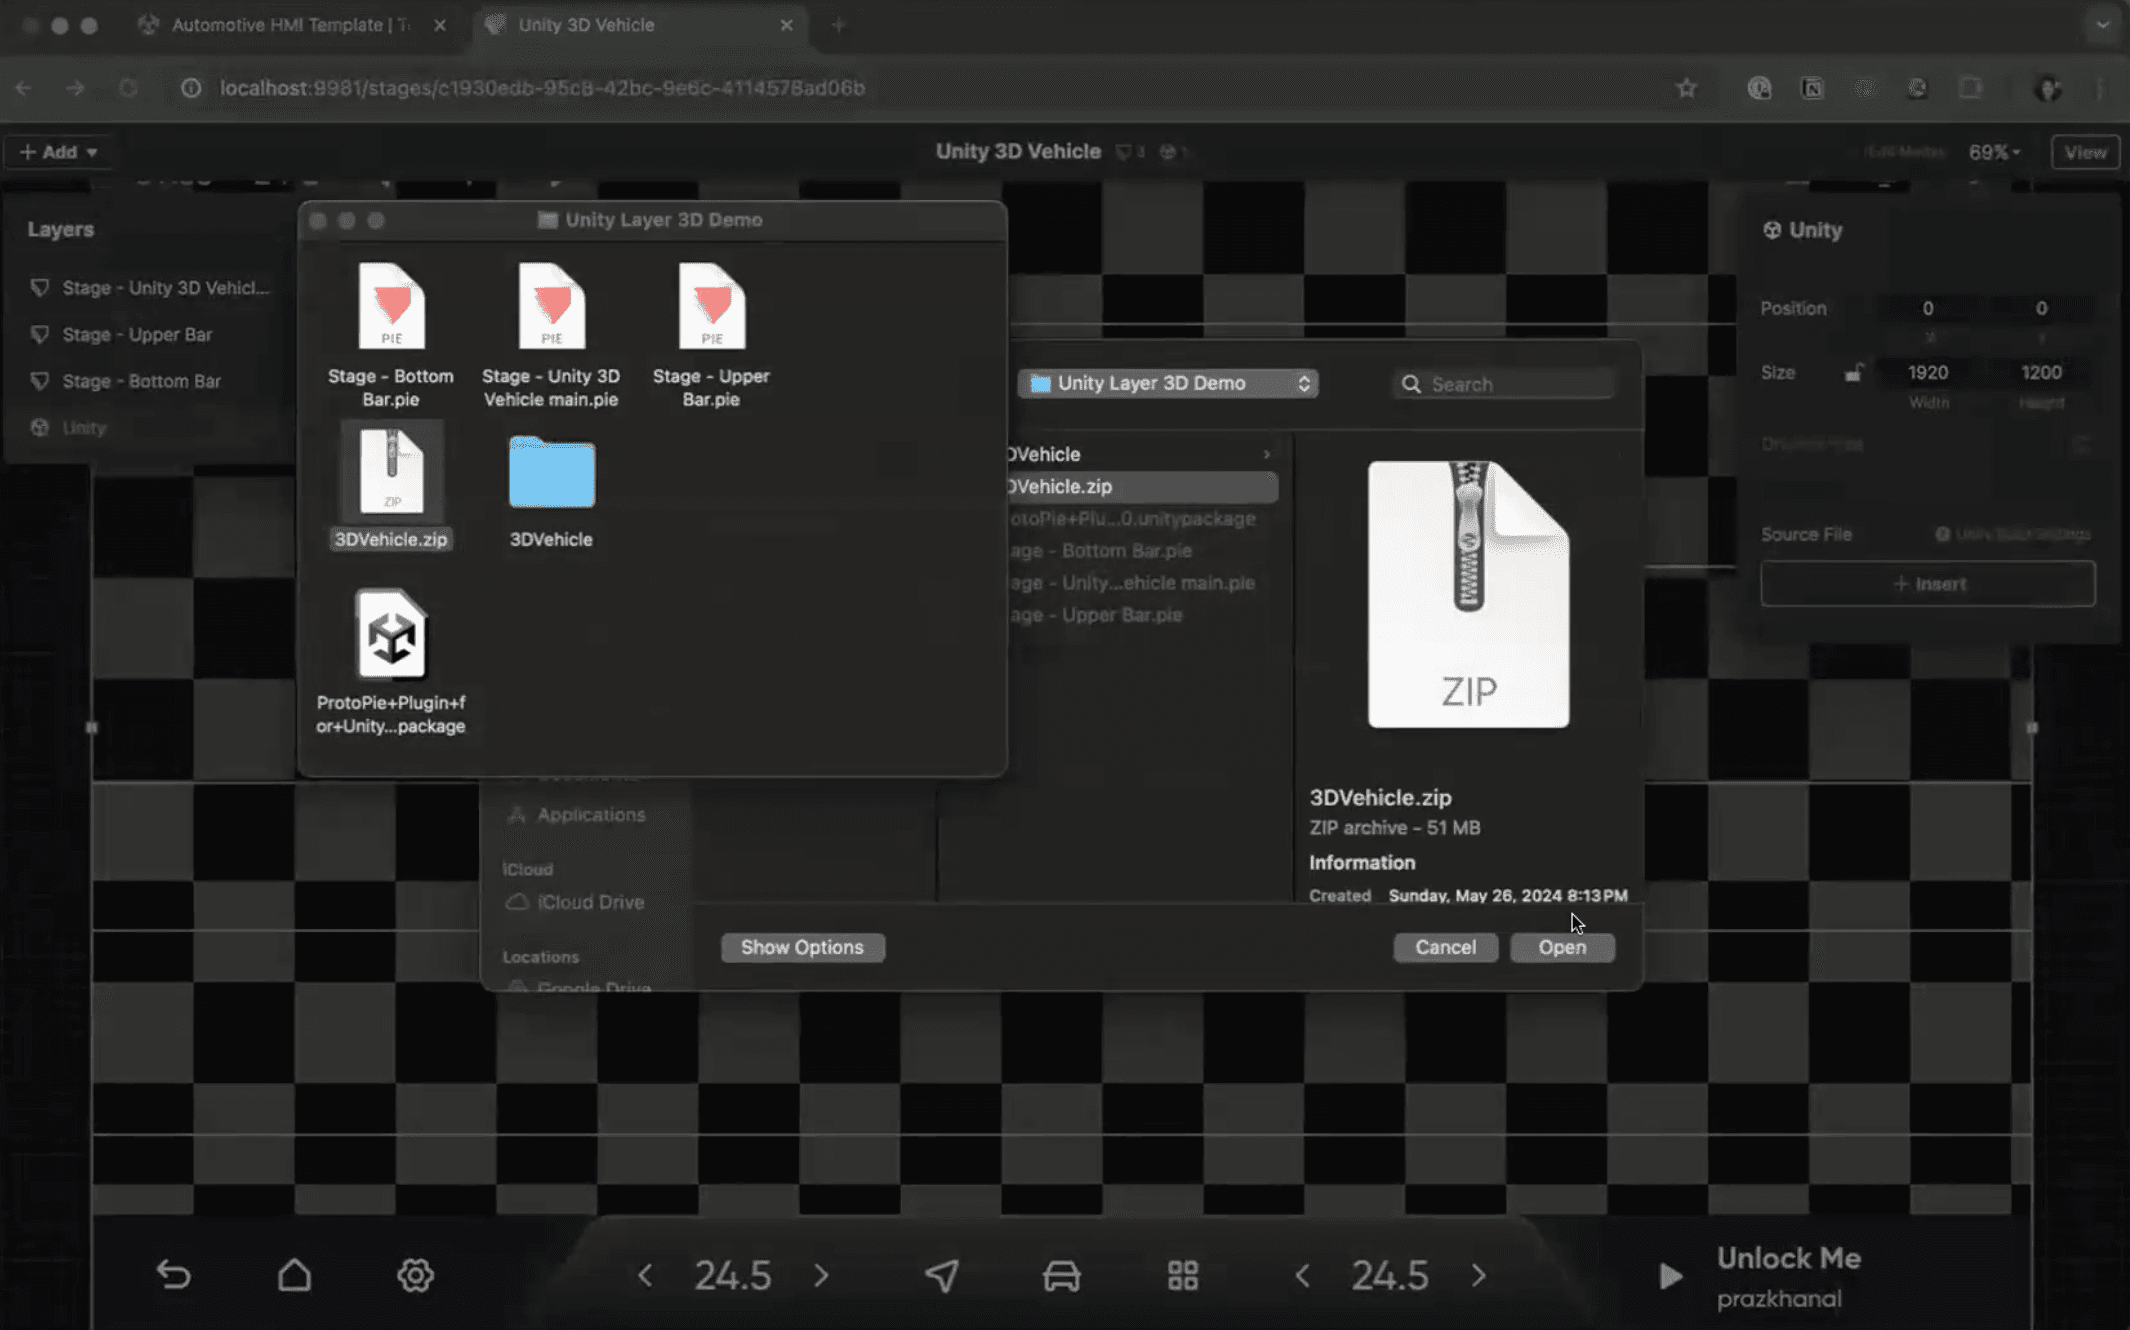This screenshot has height=1330, width=2130.
Task: Click the car icon in the bottom bar
Action: point(1060,1274)
